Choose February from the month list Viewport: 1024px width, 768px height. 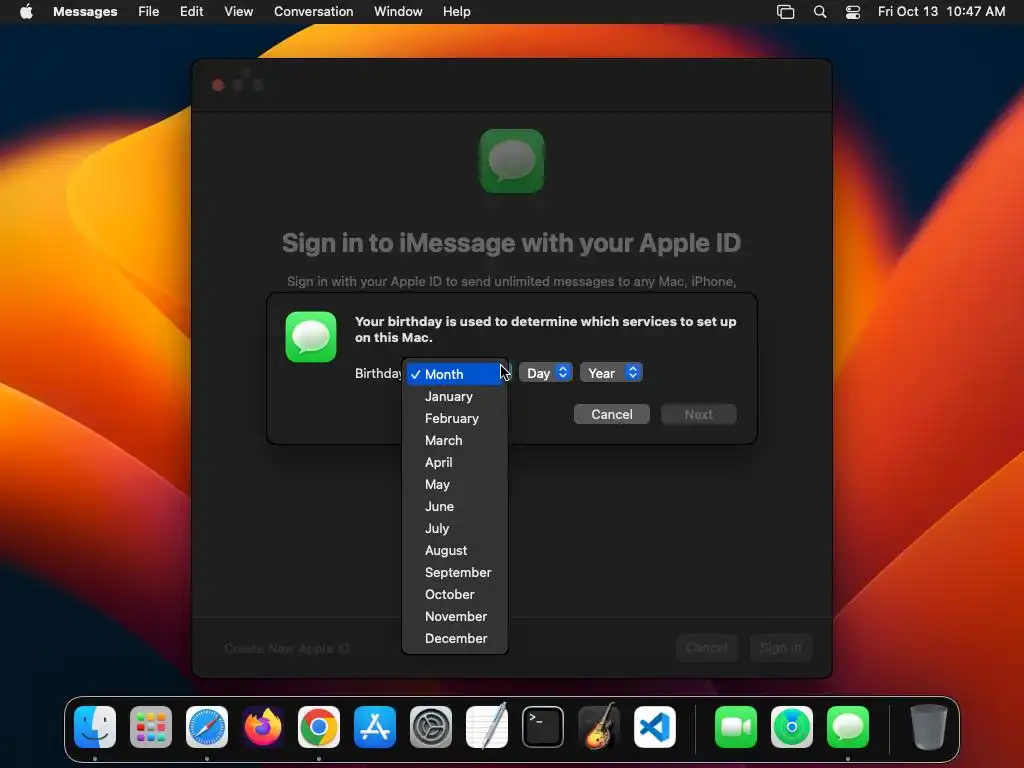455,419
